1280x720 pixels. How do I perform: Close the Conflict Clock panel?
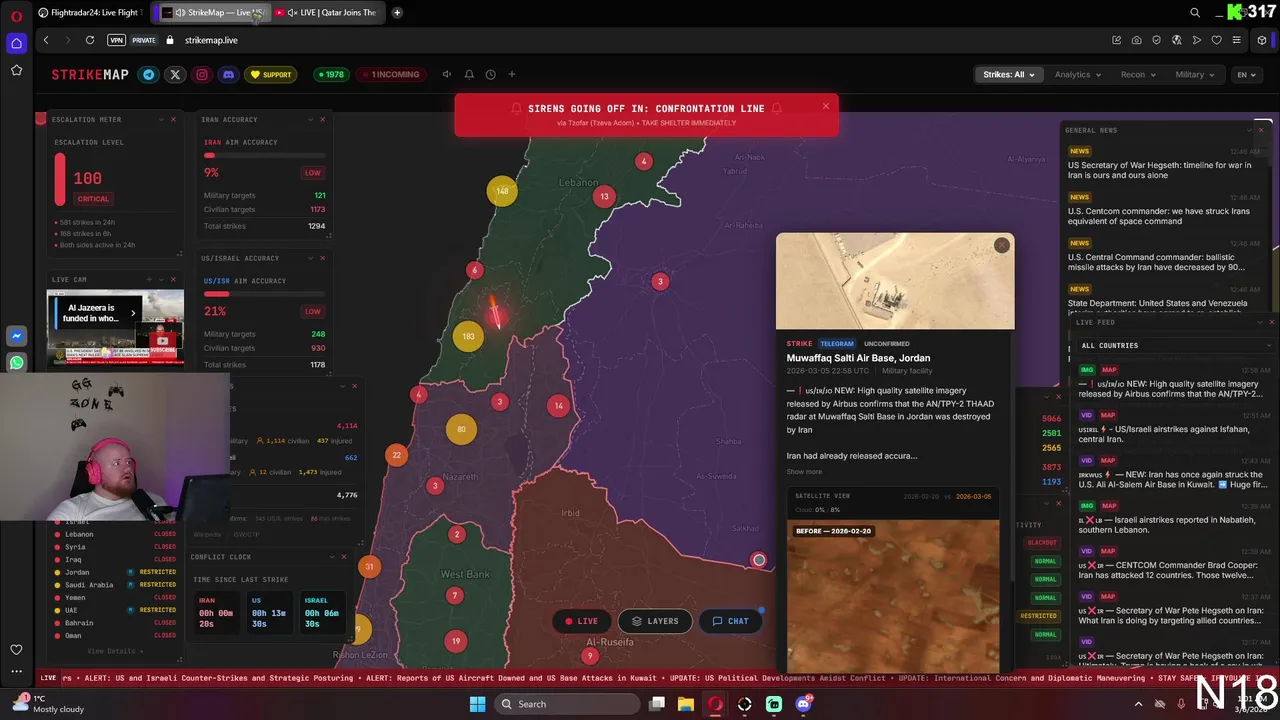(343, 557)
